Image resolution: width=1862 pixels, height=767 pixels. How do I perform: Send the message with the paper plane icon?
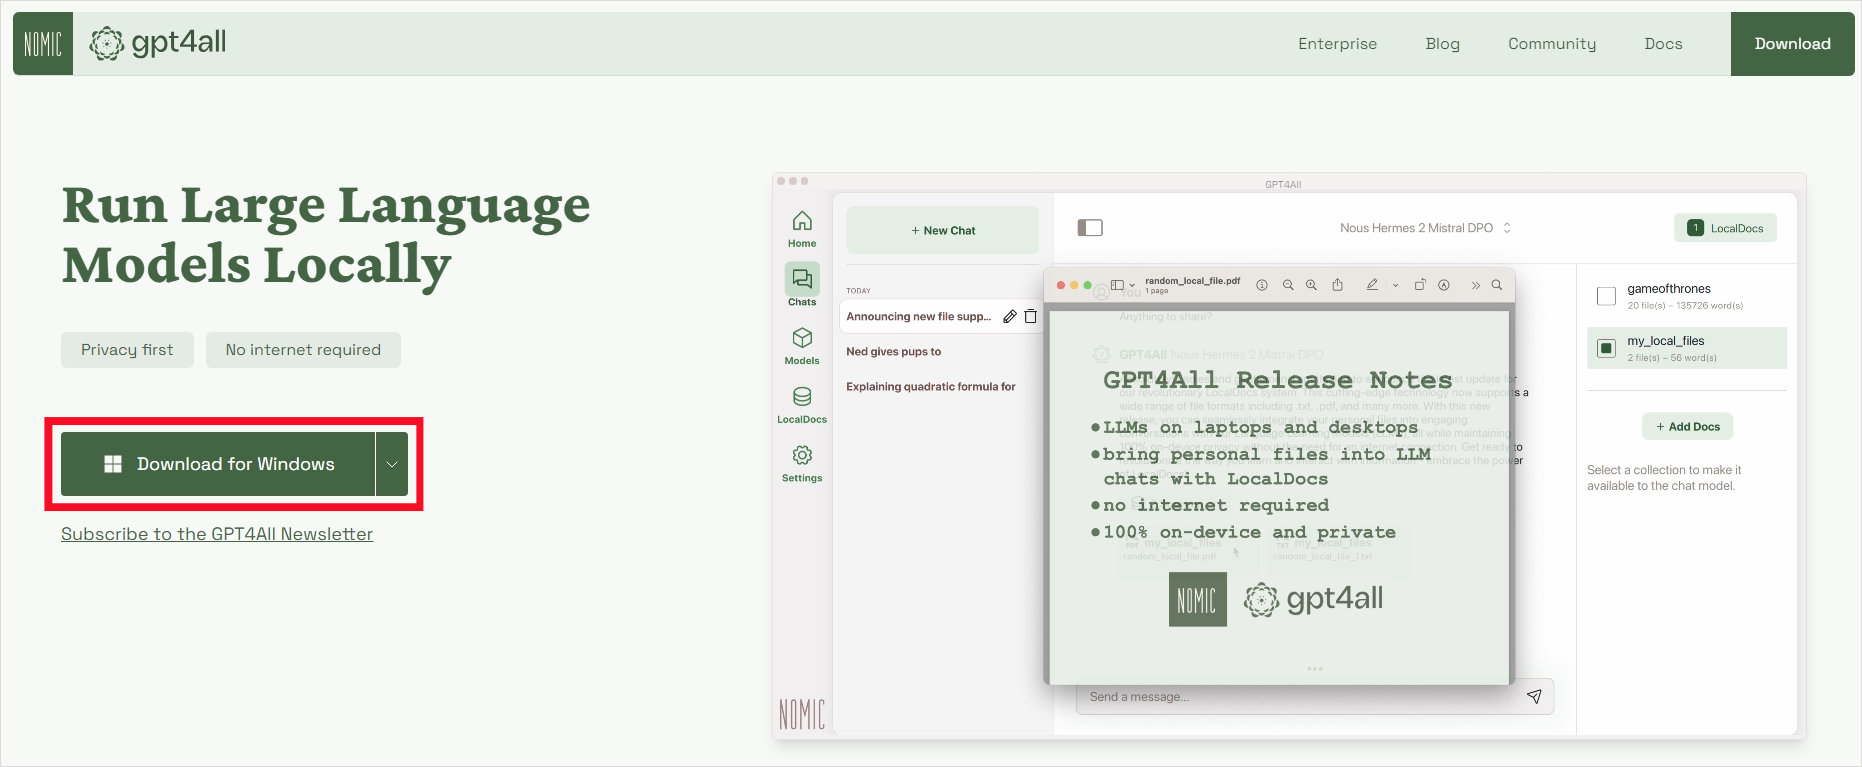click(x=1534, y=697)
